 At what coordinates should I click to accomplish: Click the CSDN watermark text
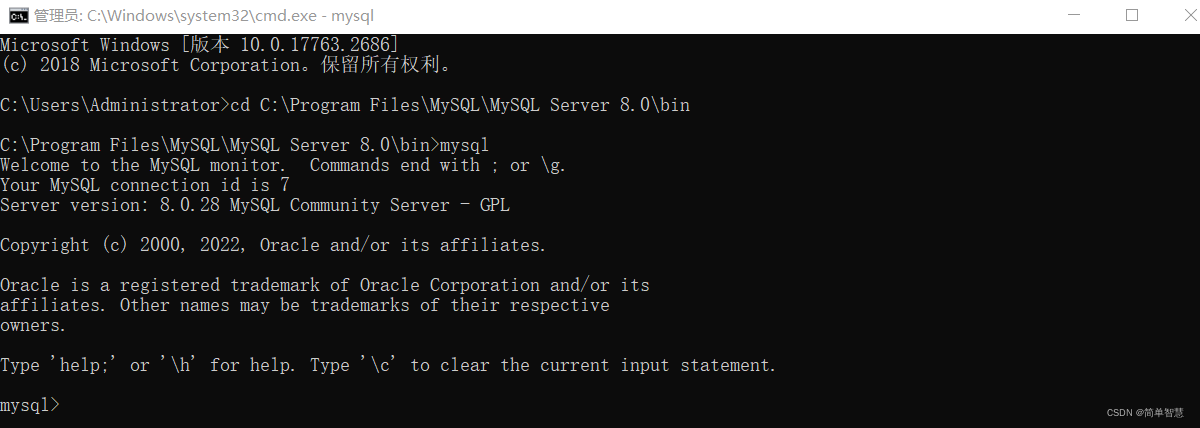pyautogui.click(x=1142, y=413)
